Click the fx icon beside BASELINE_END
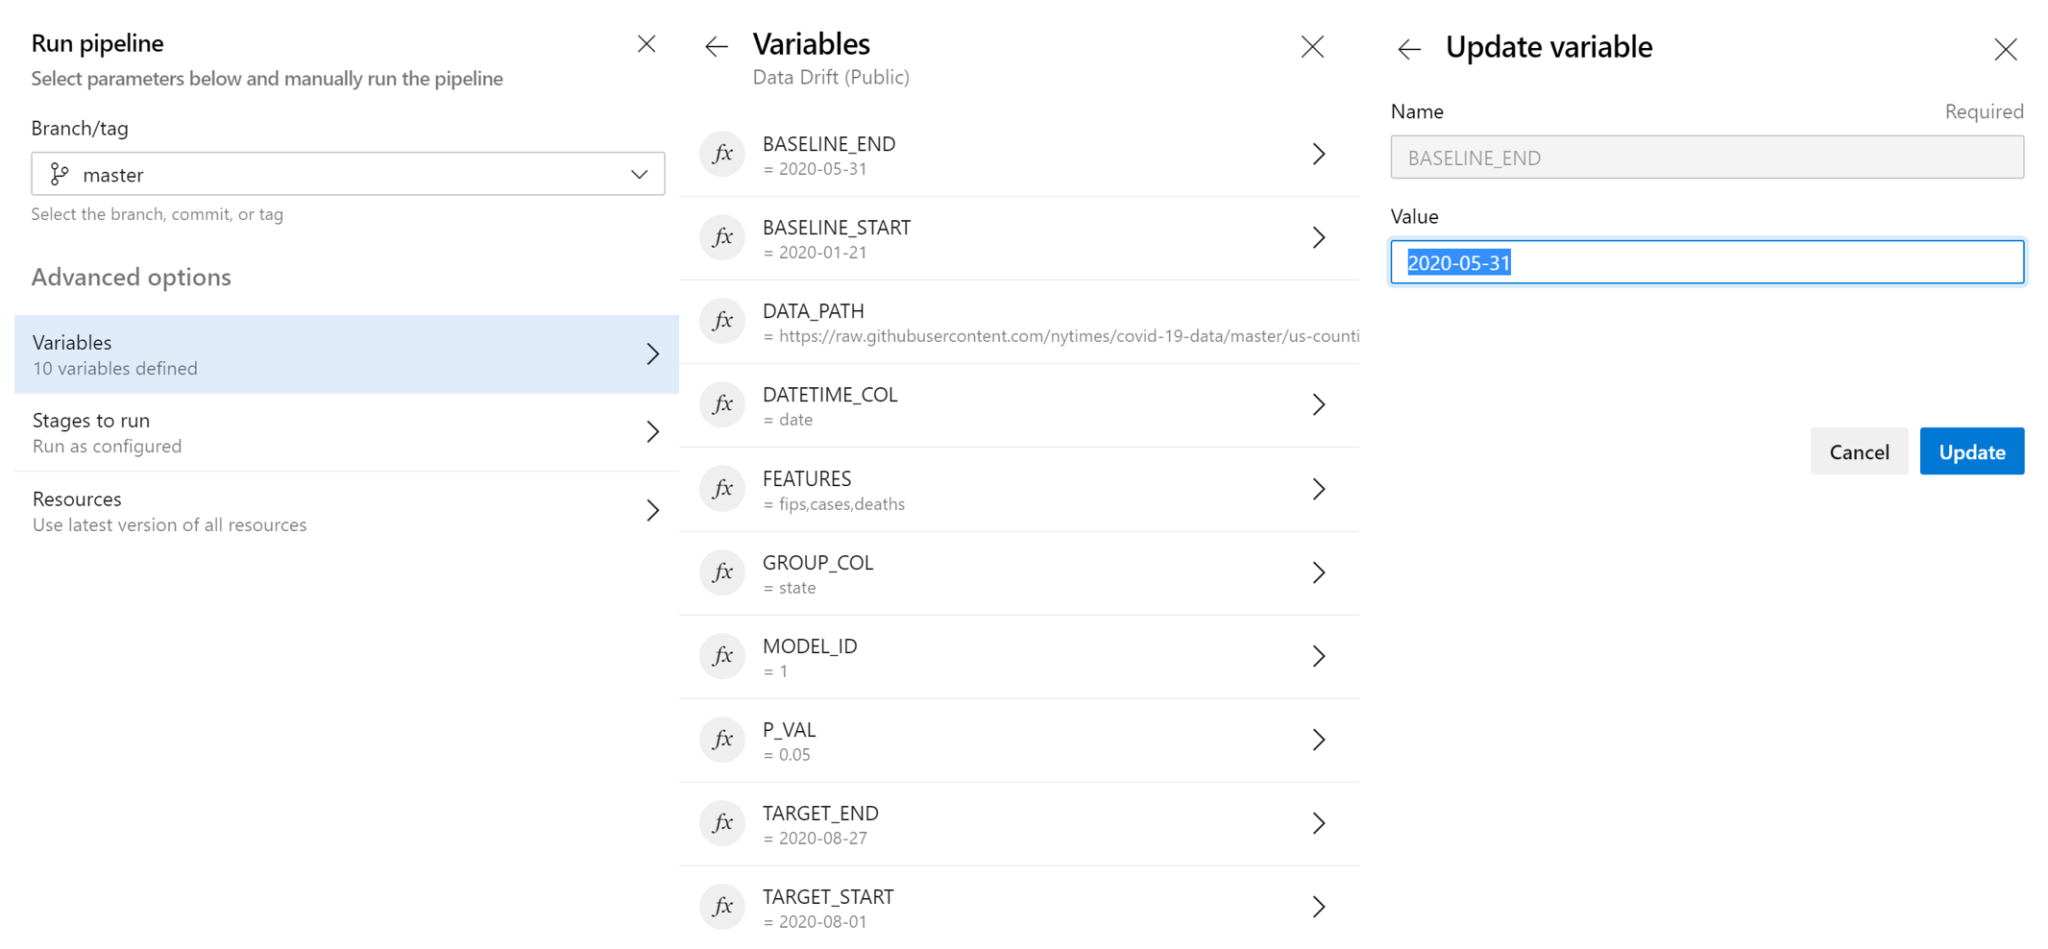Viewport: 2048px width, 949px height. point(722,154)
